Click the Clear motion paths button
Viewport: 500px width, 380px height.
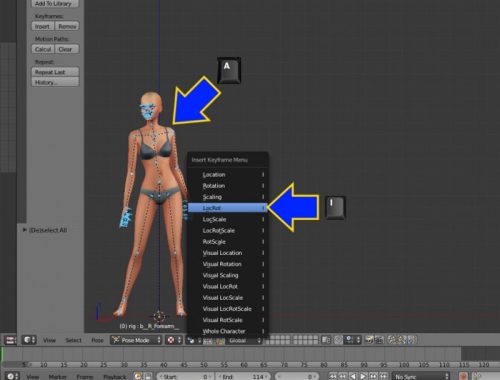pos(67,49)
